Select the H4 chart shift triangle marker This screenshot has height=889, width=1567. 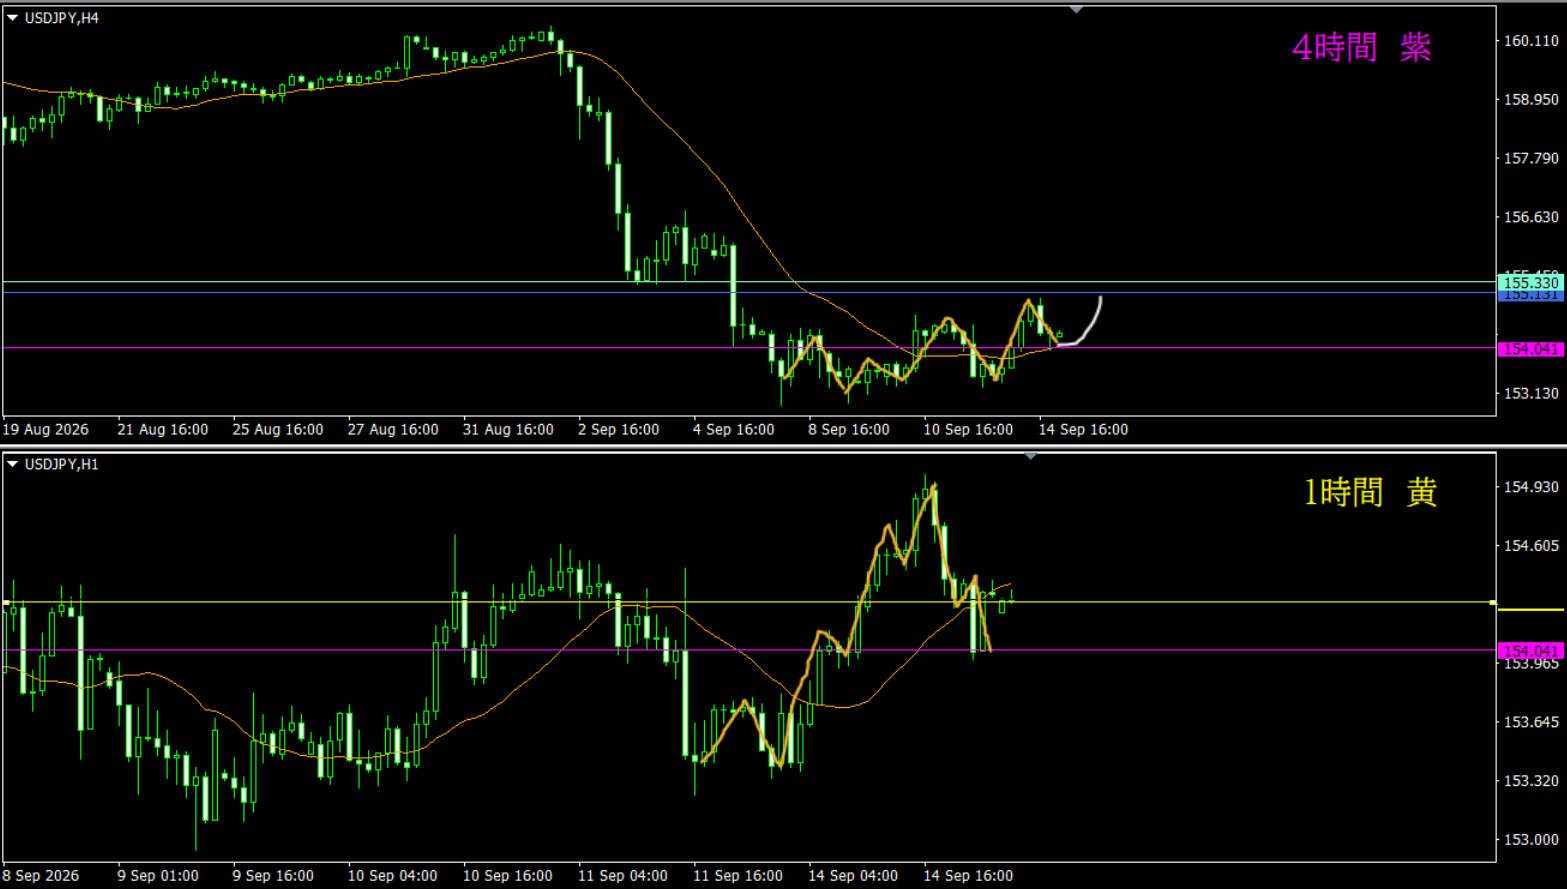pyautogui.click(x=1076, y=9)
